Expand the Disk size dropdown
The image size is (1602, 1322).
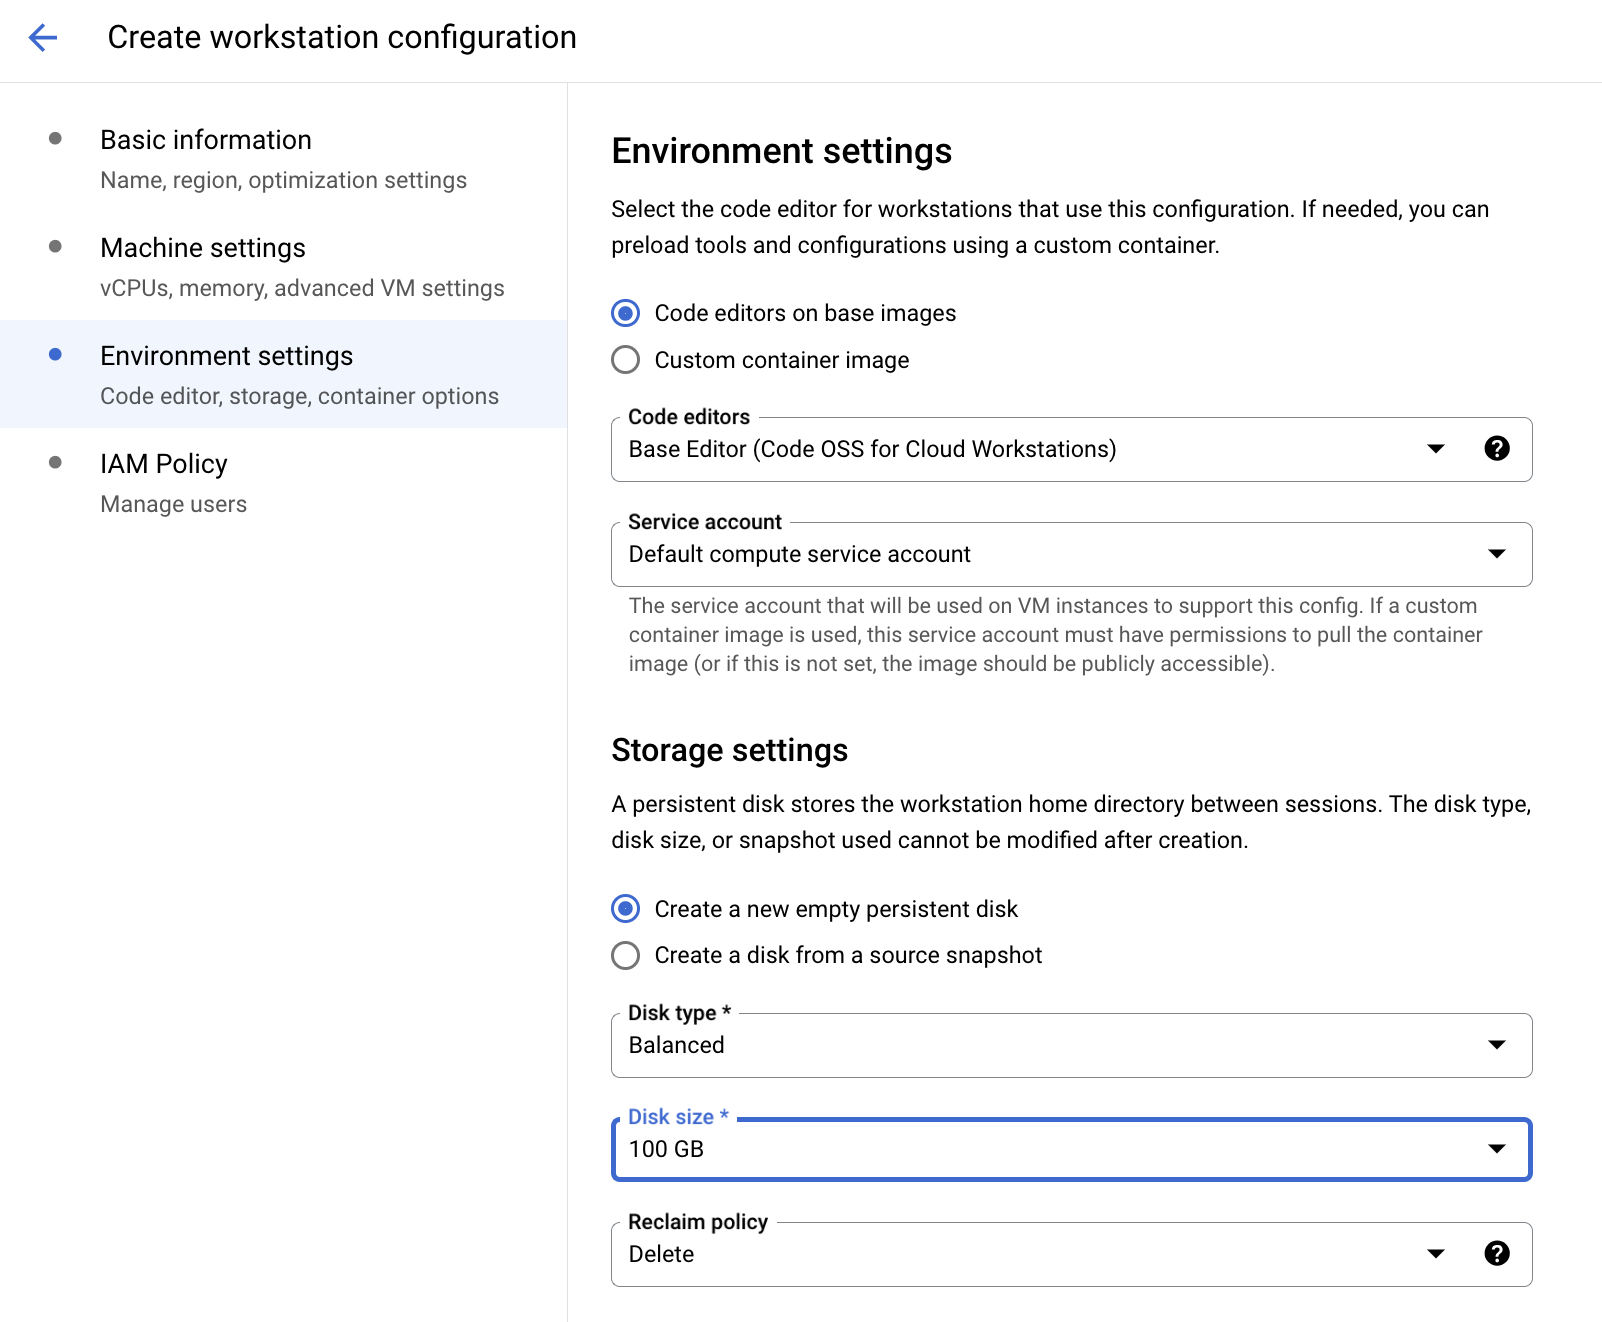[x=1050, y=1150]
